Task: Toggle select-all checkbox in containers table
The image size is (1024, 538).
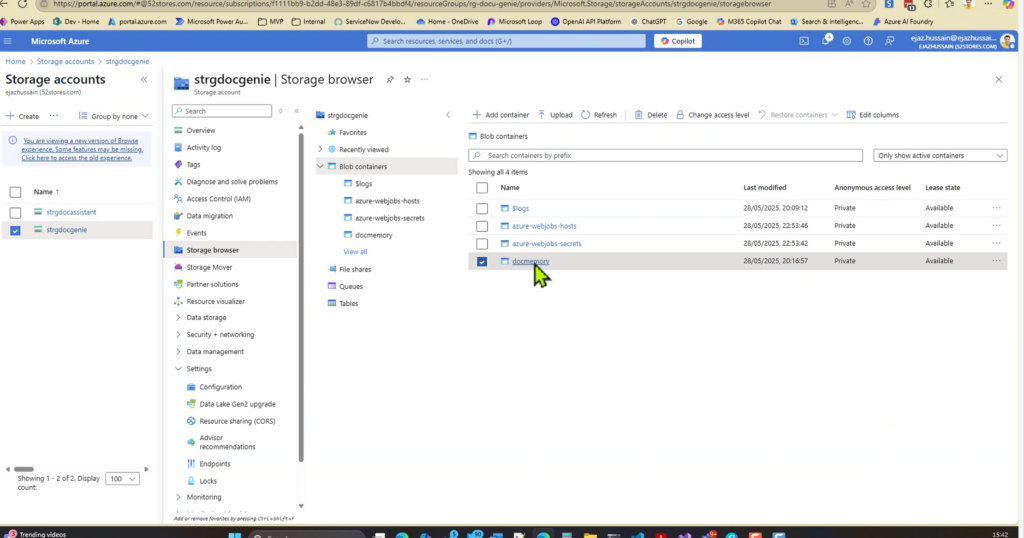Action: click(x=482, y=188)
